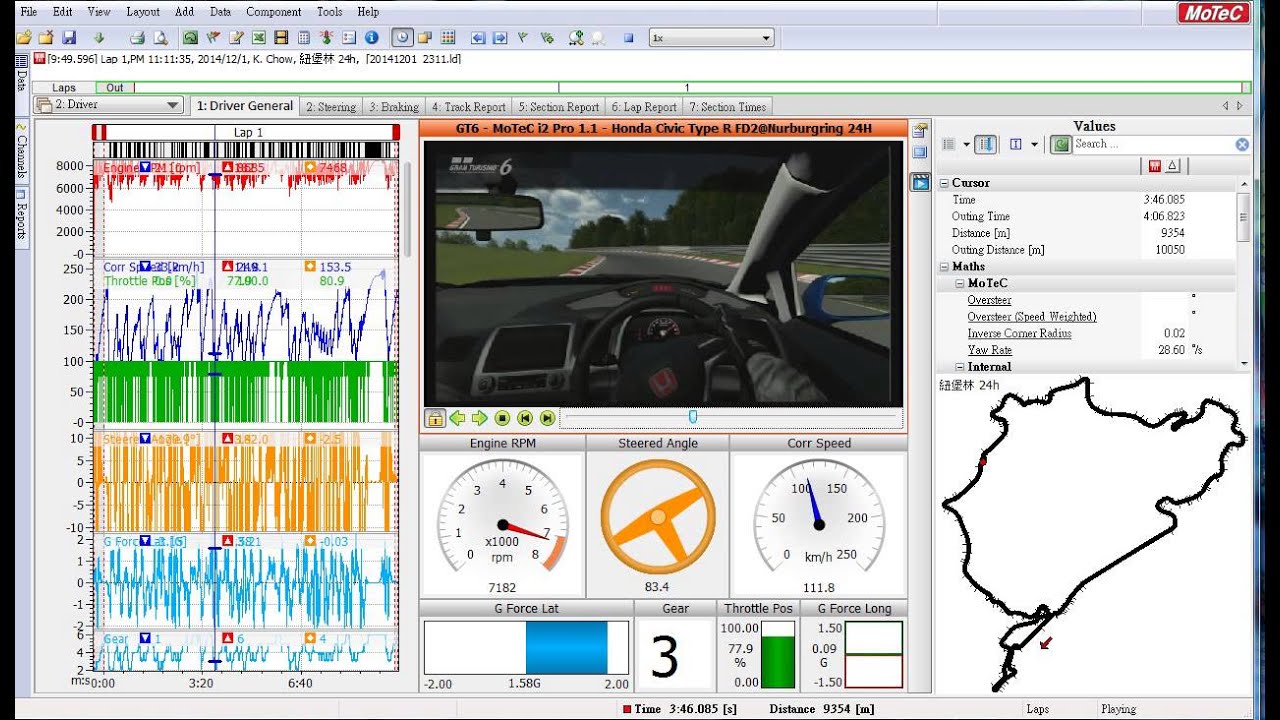Click the green refresh icon beside Search
This screenshot has height=720, width=1280.
(x=1061, y=144)
